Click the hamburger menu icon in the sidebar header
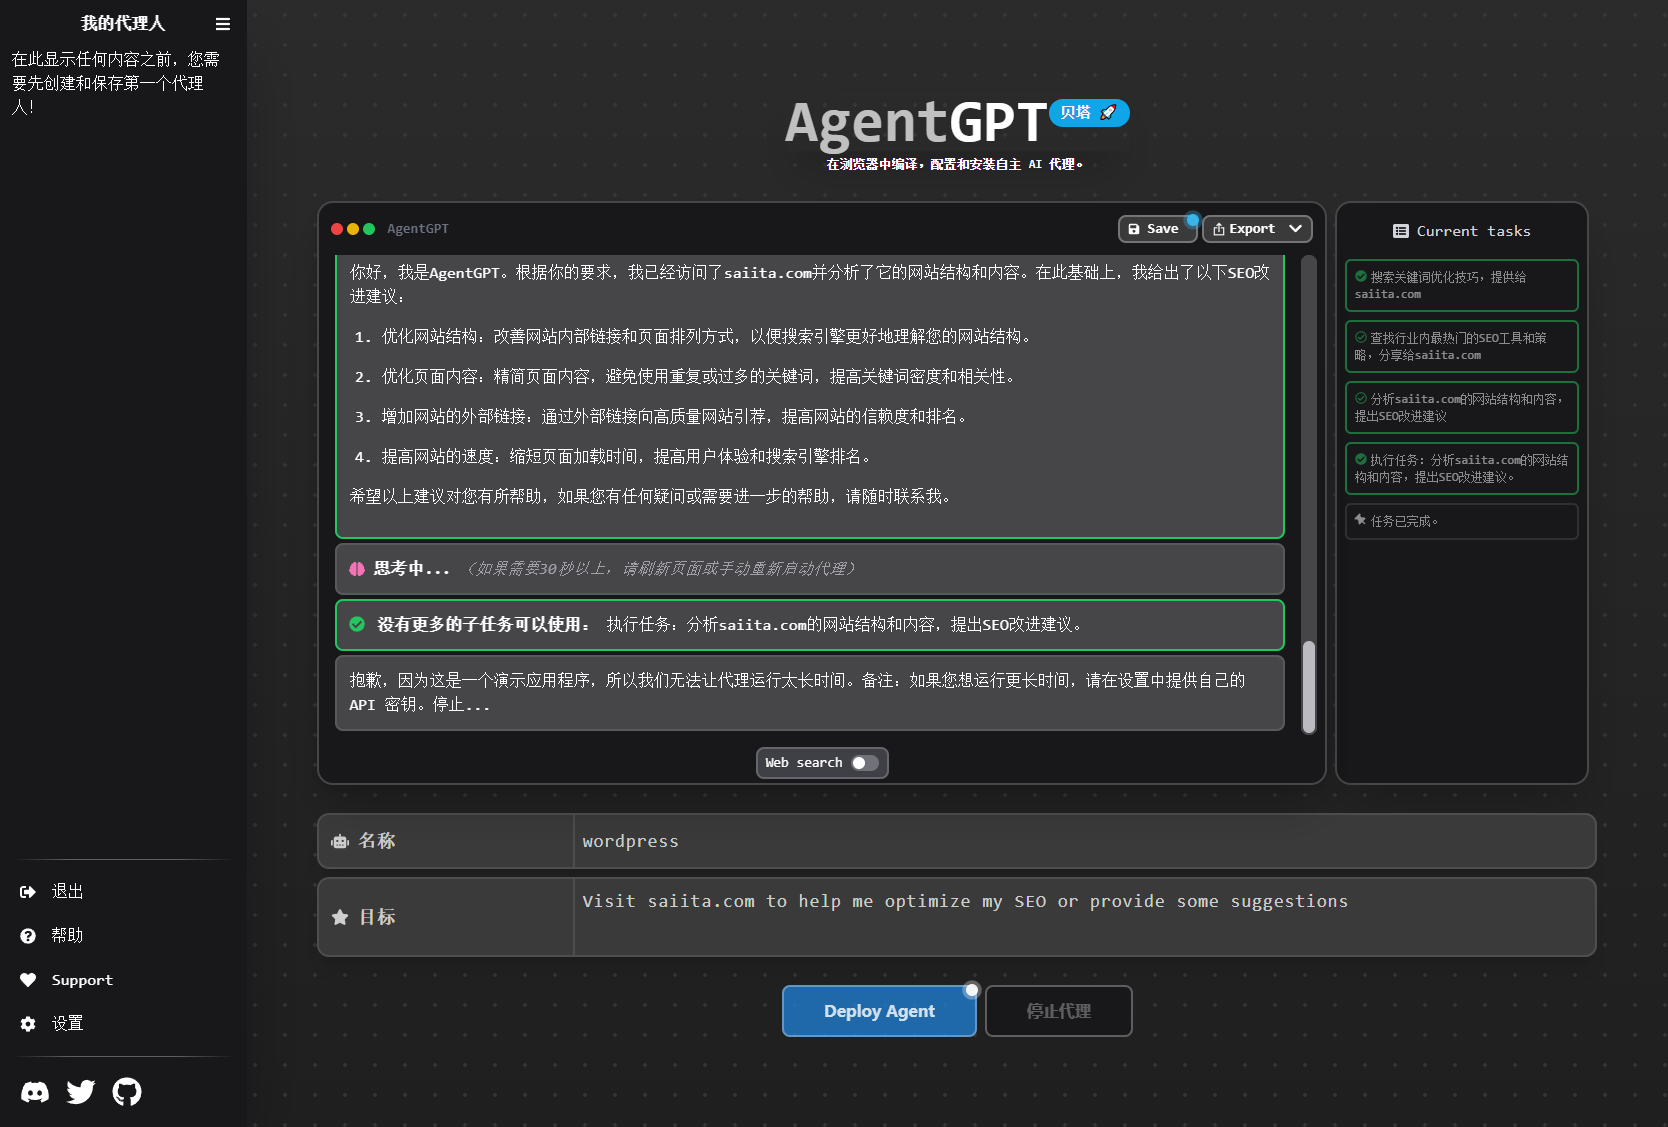This screenshot has width=1668, height=1127. pyautogui.click(x=222, y=23)
